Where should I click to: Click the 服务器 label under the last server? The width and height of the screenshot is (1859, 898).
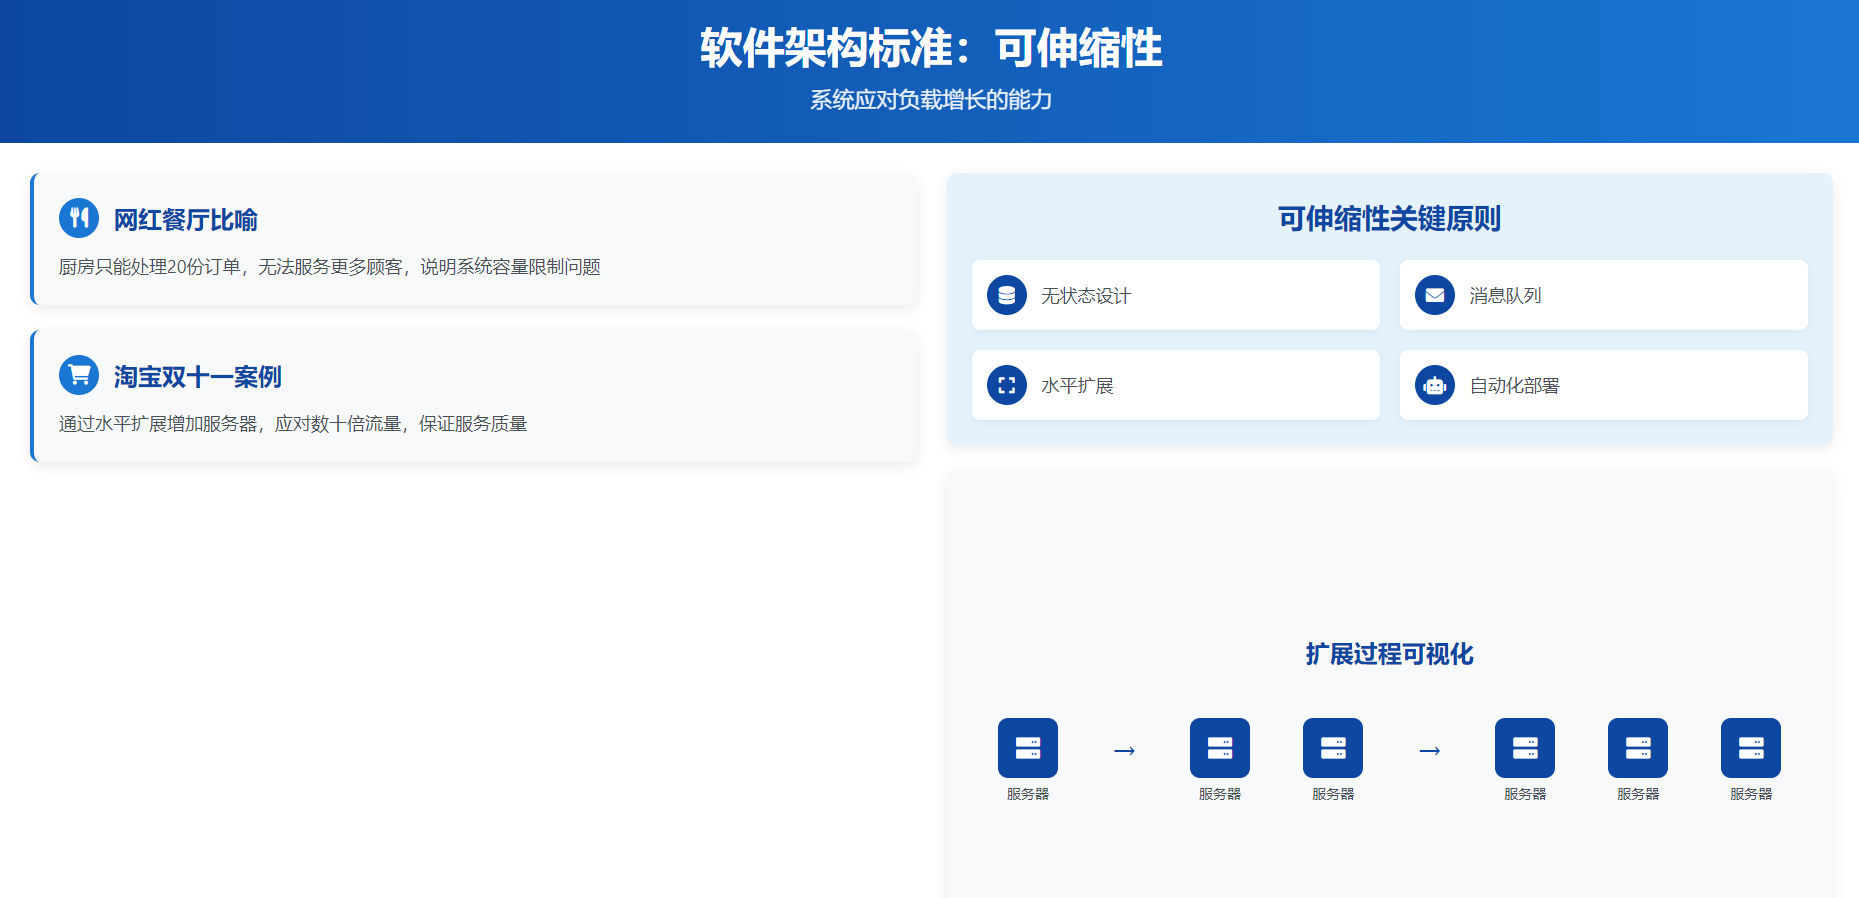click(1751, 794)
